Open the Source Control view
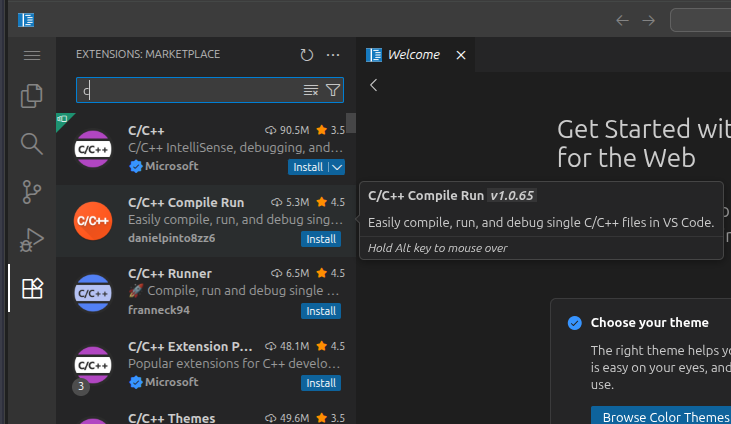This screenshot has width=731, height=424. pyautogui.click(x=32, y=192)
